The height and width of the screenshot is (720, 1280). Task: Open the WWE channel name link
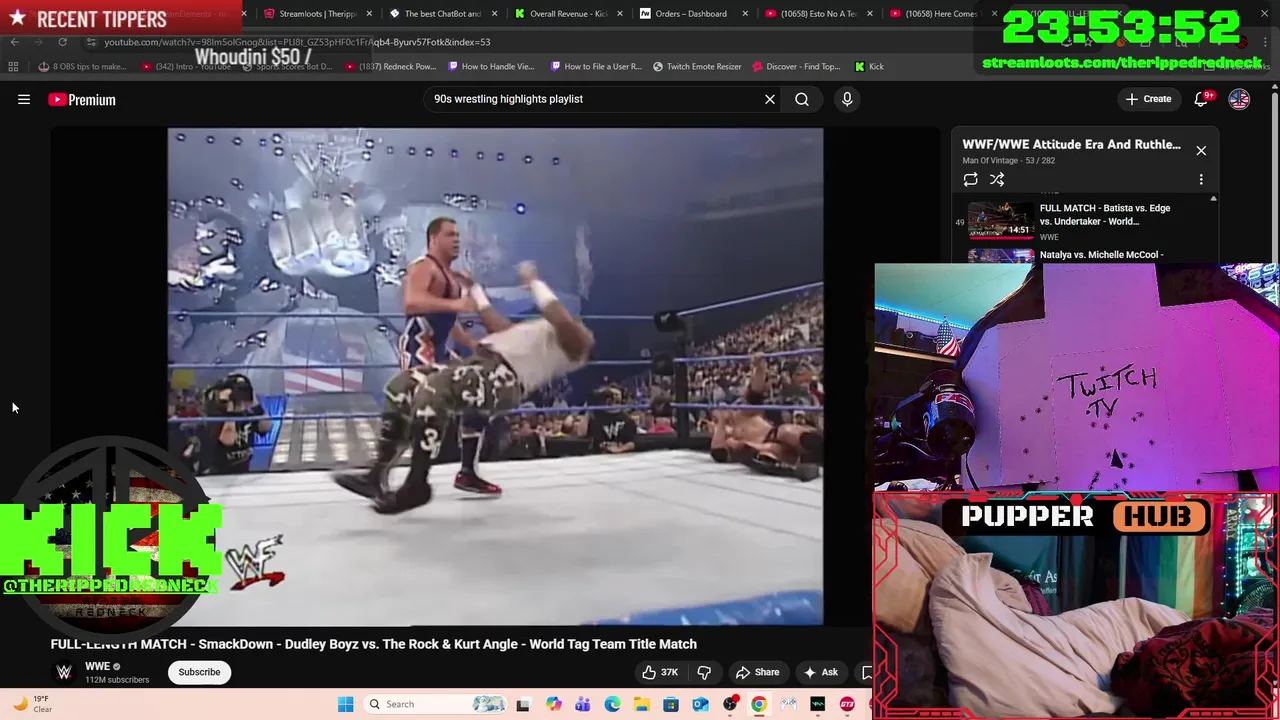pyautogui.click(x=97, y=666)
